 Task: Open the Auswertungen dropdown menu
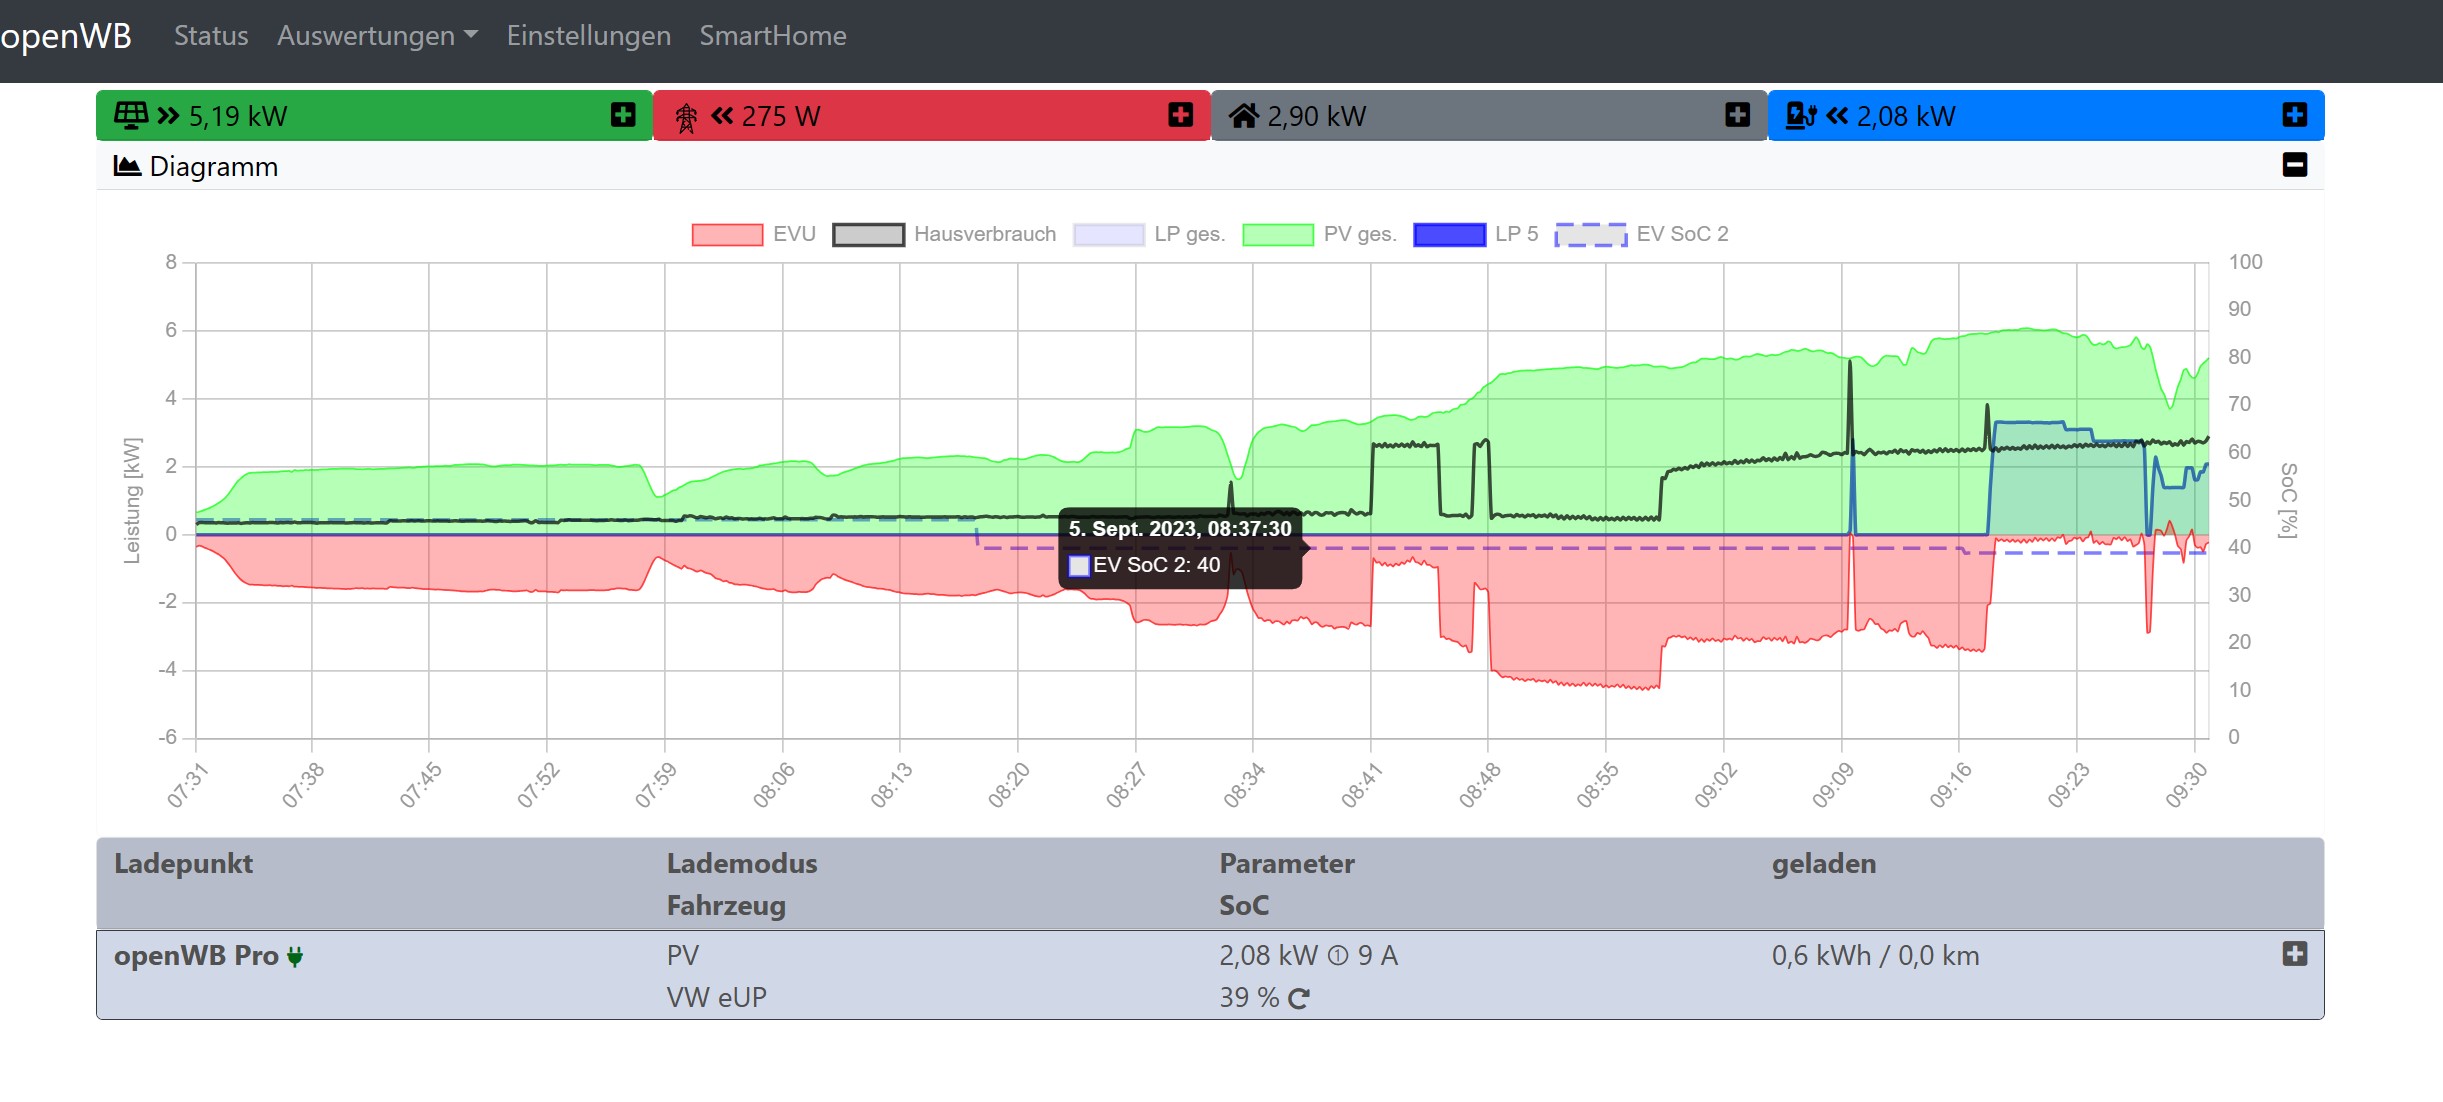[x=377, y=36]
